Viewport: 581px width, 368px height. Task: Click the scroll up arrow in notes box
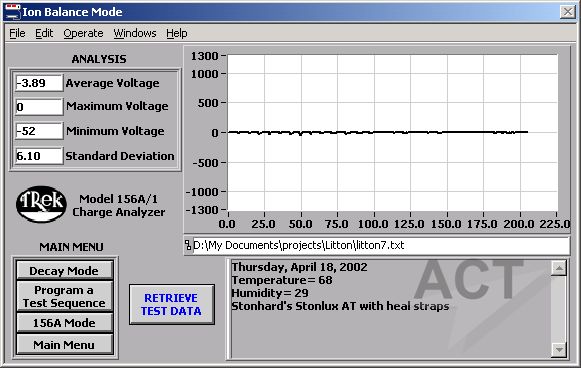click(559, 268)
